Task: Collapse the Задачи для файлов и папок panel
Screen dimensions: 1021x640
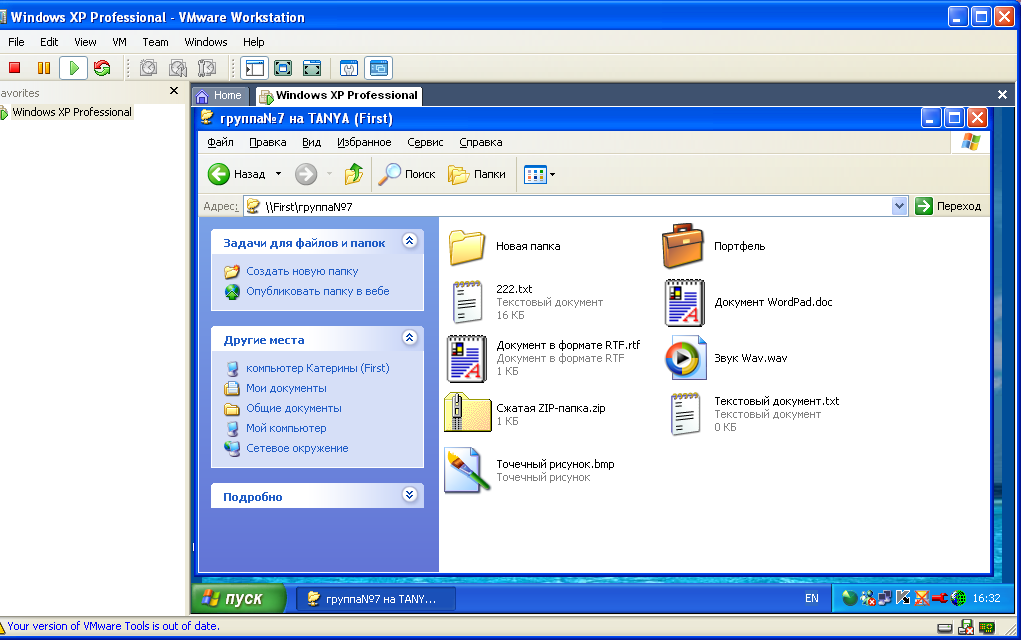Action: tap(410, 241)
